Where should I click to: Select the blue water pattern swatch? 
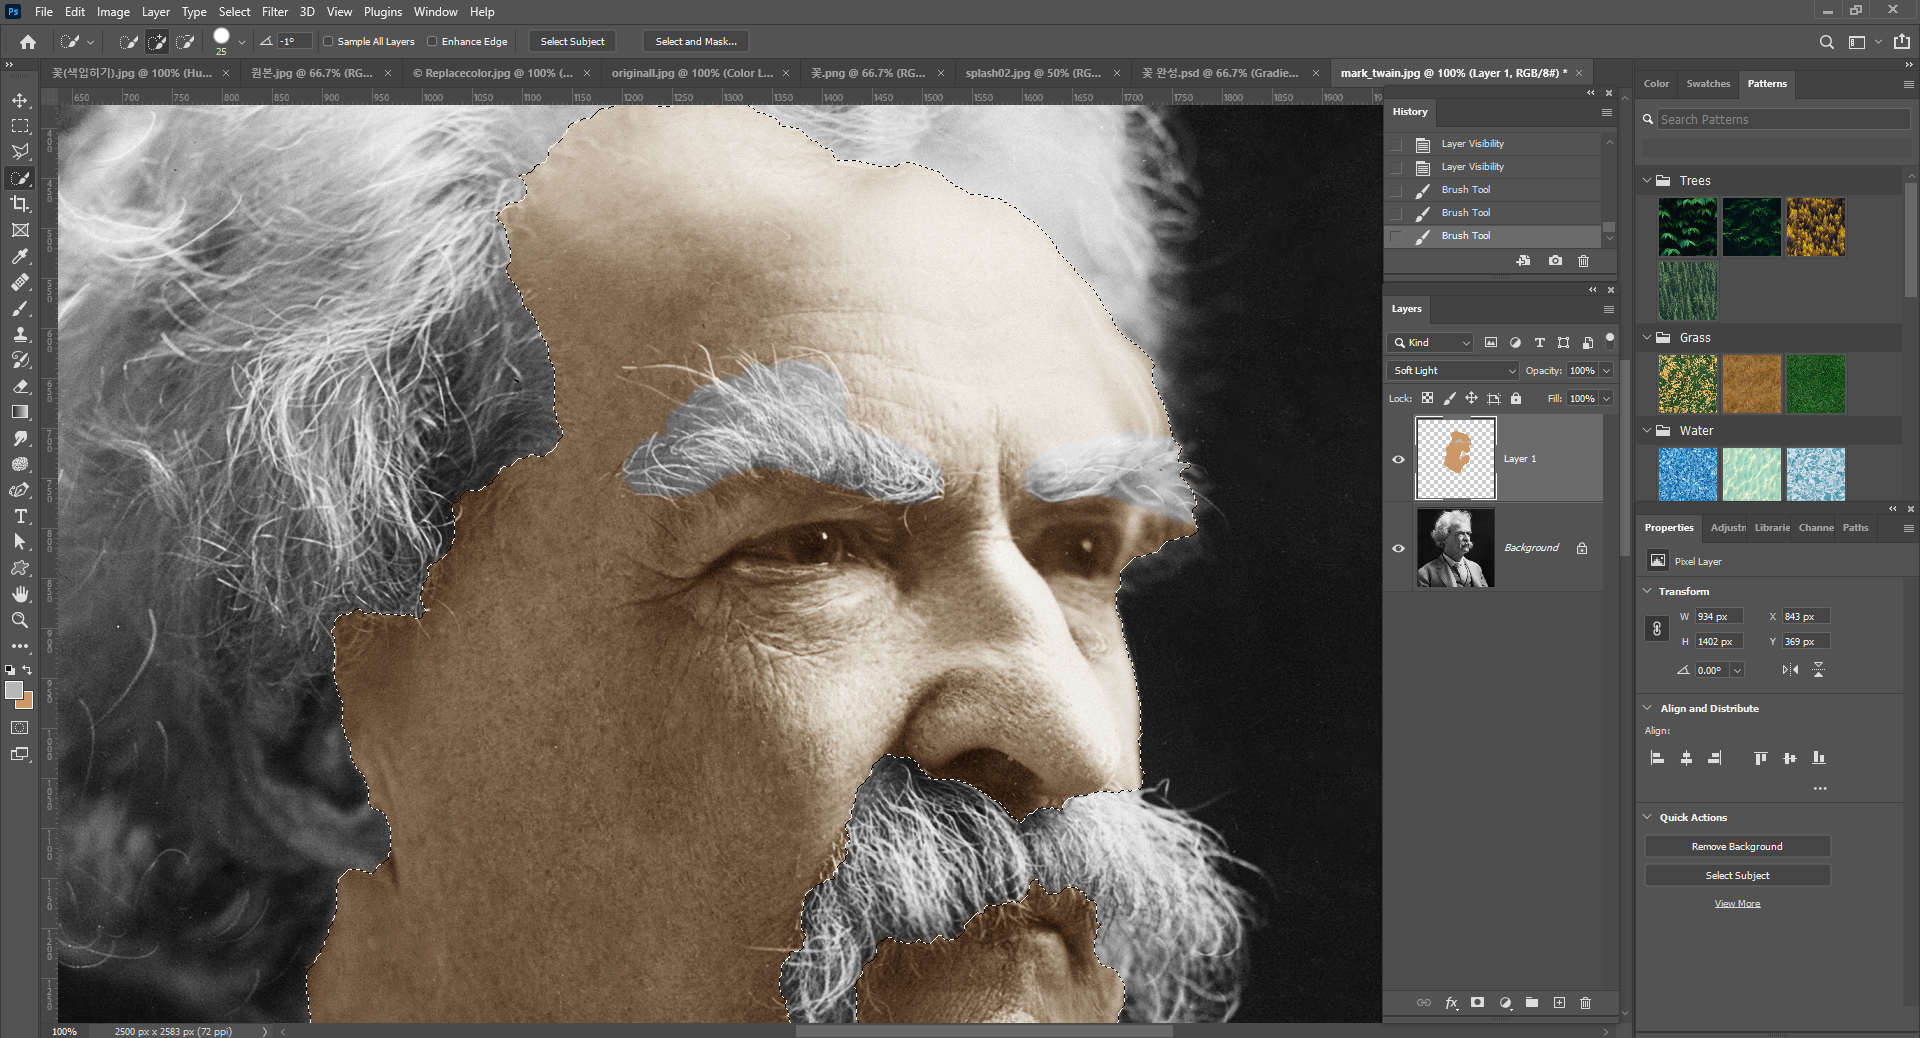click(x=1688, y=474)
